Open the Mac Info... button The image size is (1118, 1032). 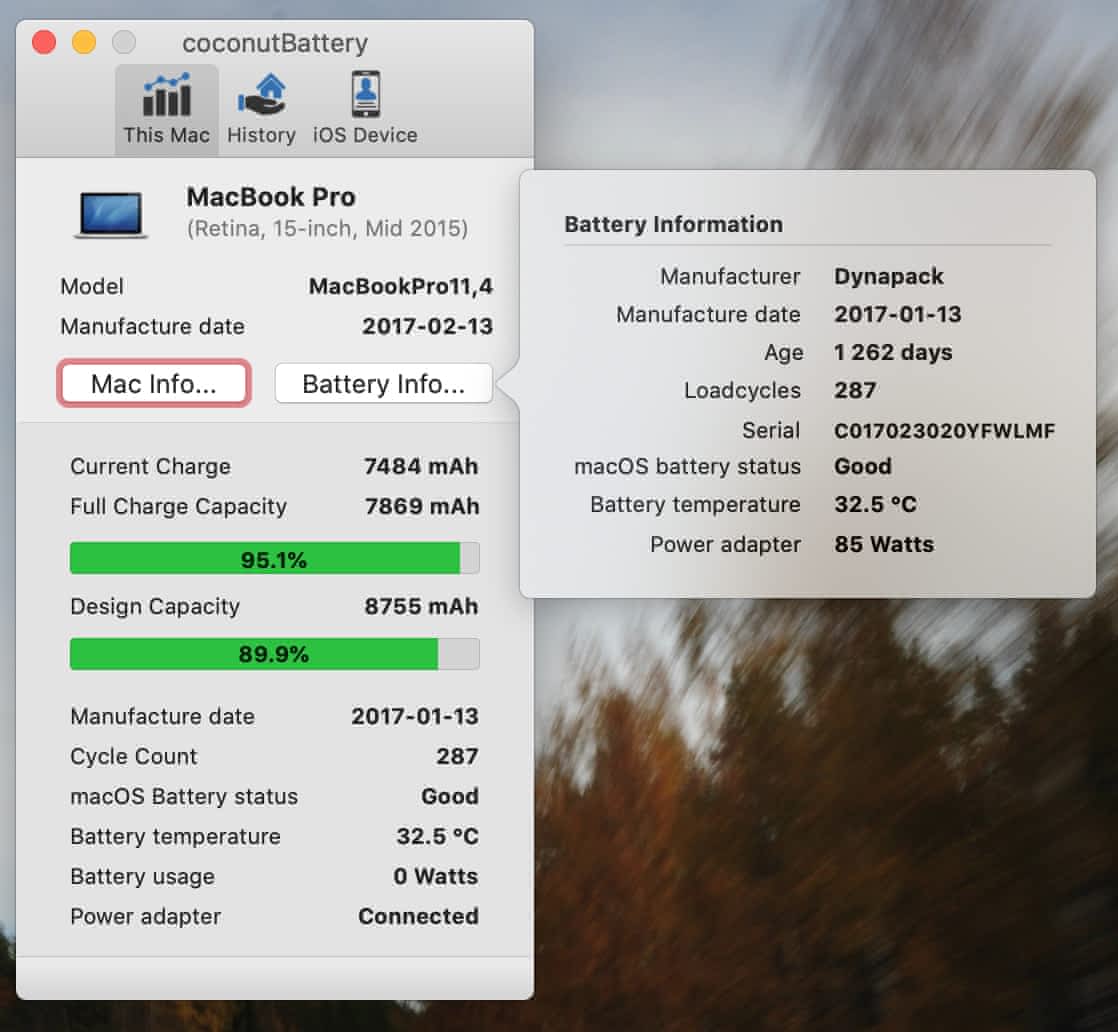154,384
